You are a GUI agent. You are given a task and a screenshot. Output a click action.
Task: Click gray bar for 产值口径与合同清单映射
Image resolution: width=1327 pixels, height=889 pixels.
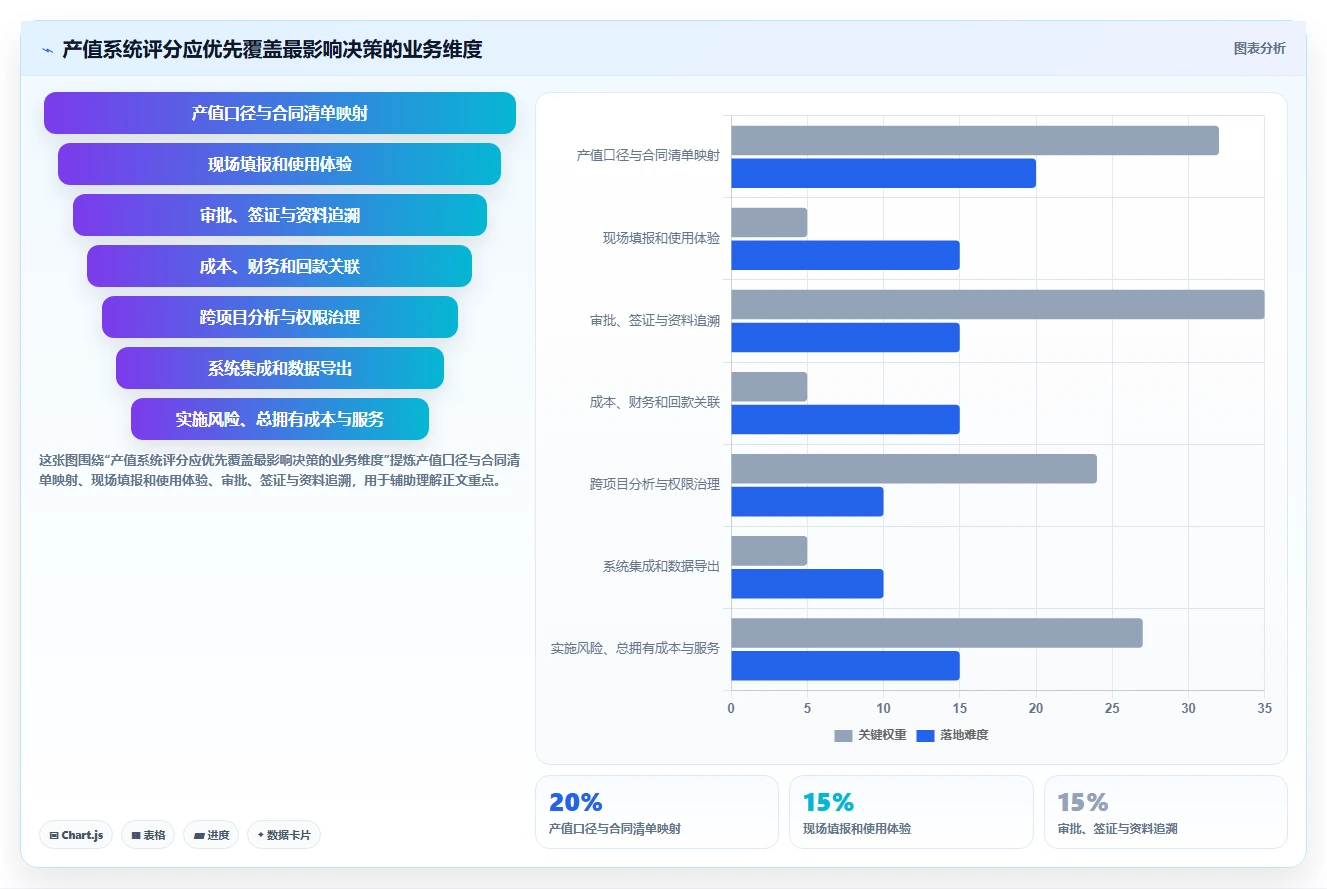click(x=975, y=140)
